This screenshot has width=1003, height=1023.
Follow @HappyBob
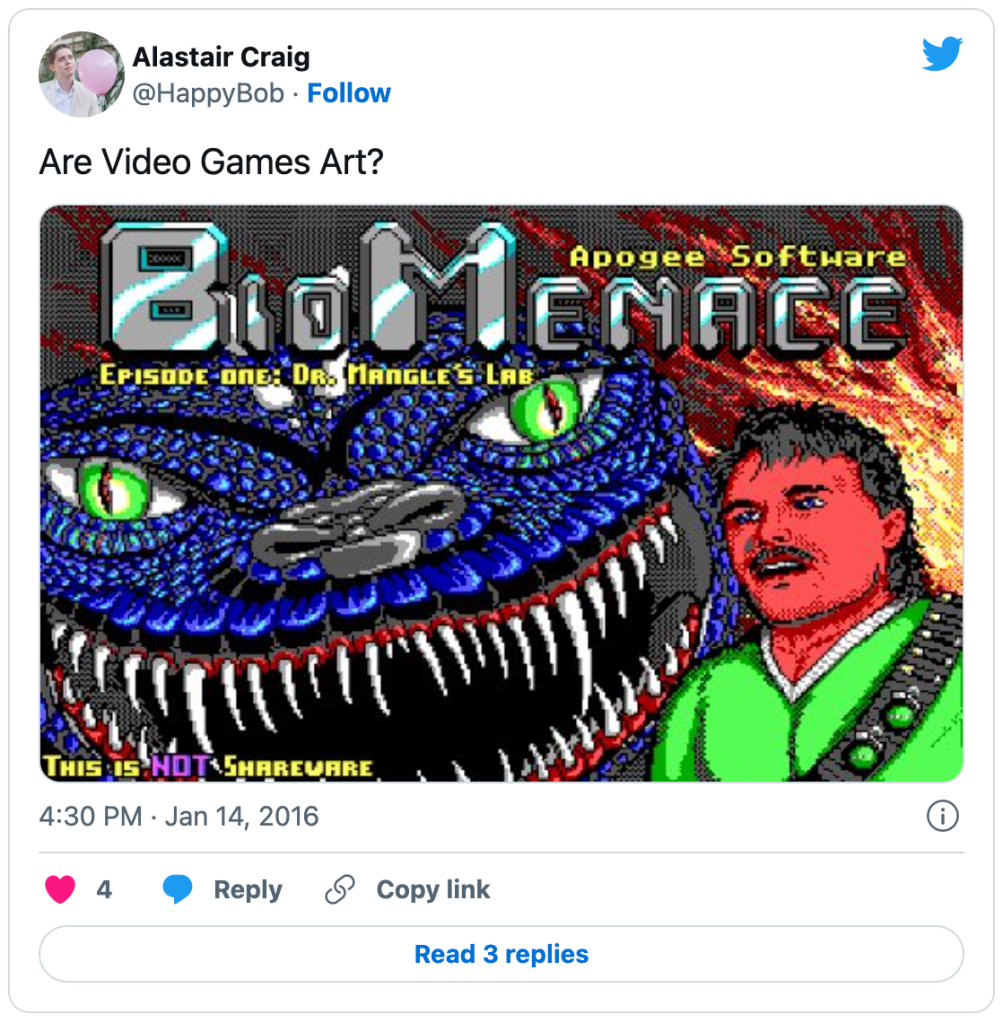click(x=348, y=93)
